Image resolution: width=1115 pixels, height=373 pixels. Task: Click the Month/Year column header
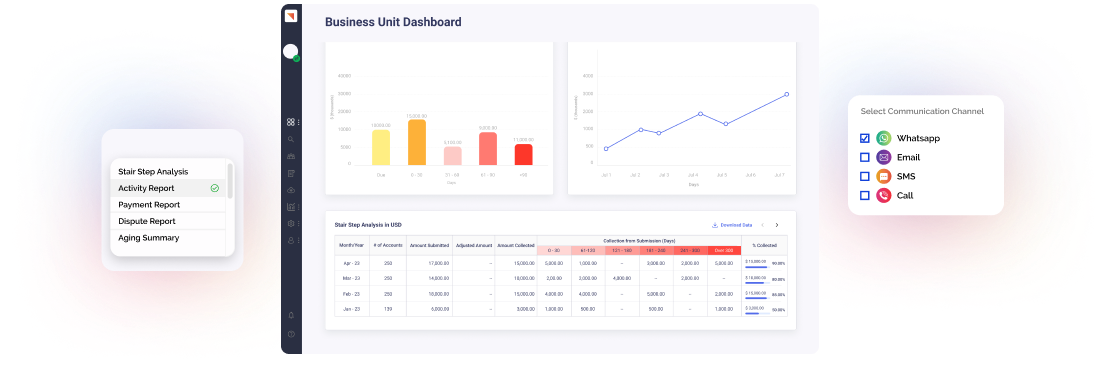coord(352,245)
